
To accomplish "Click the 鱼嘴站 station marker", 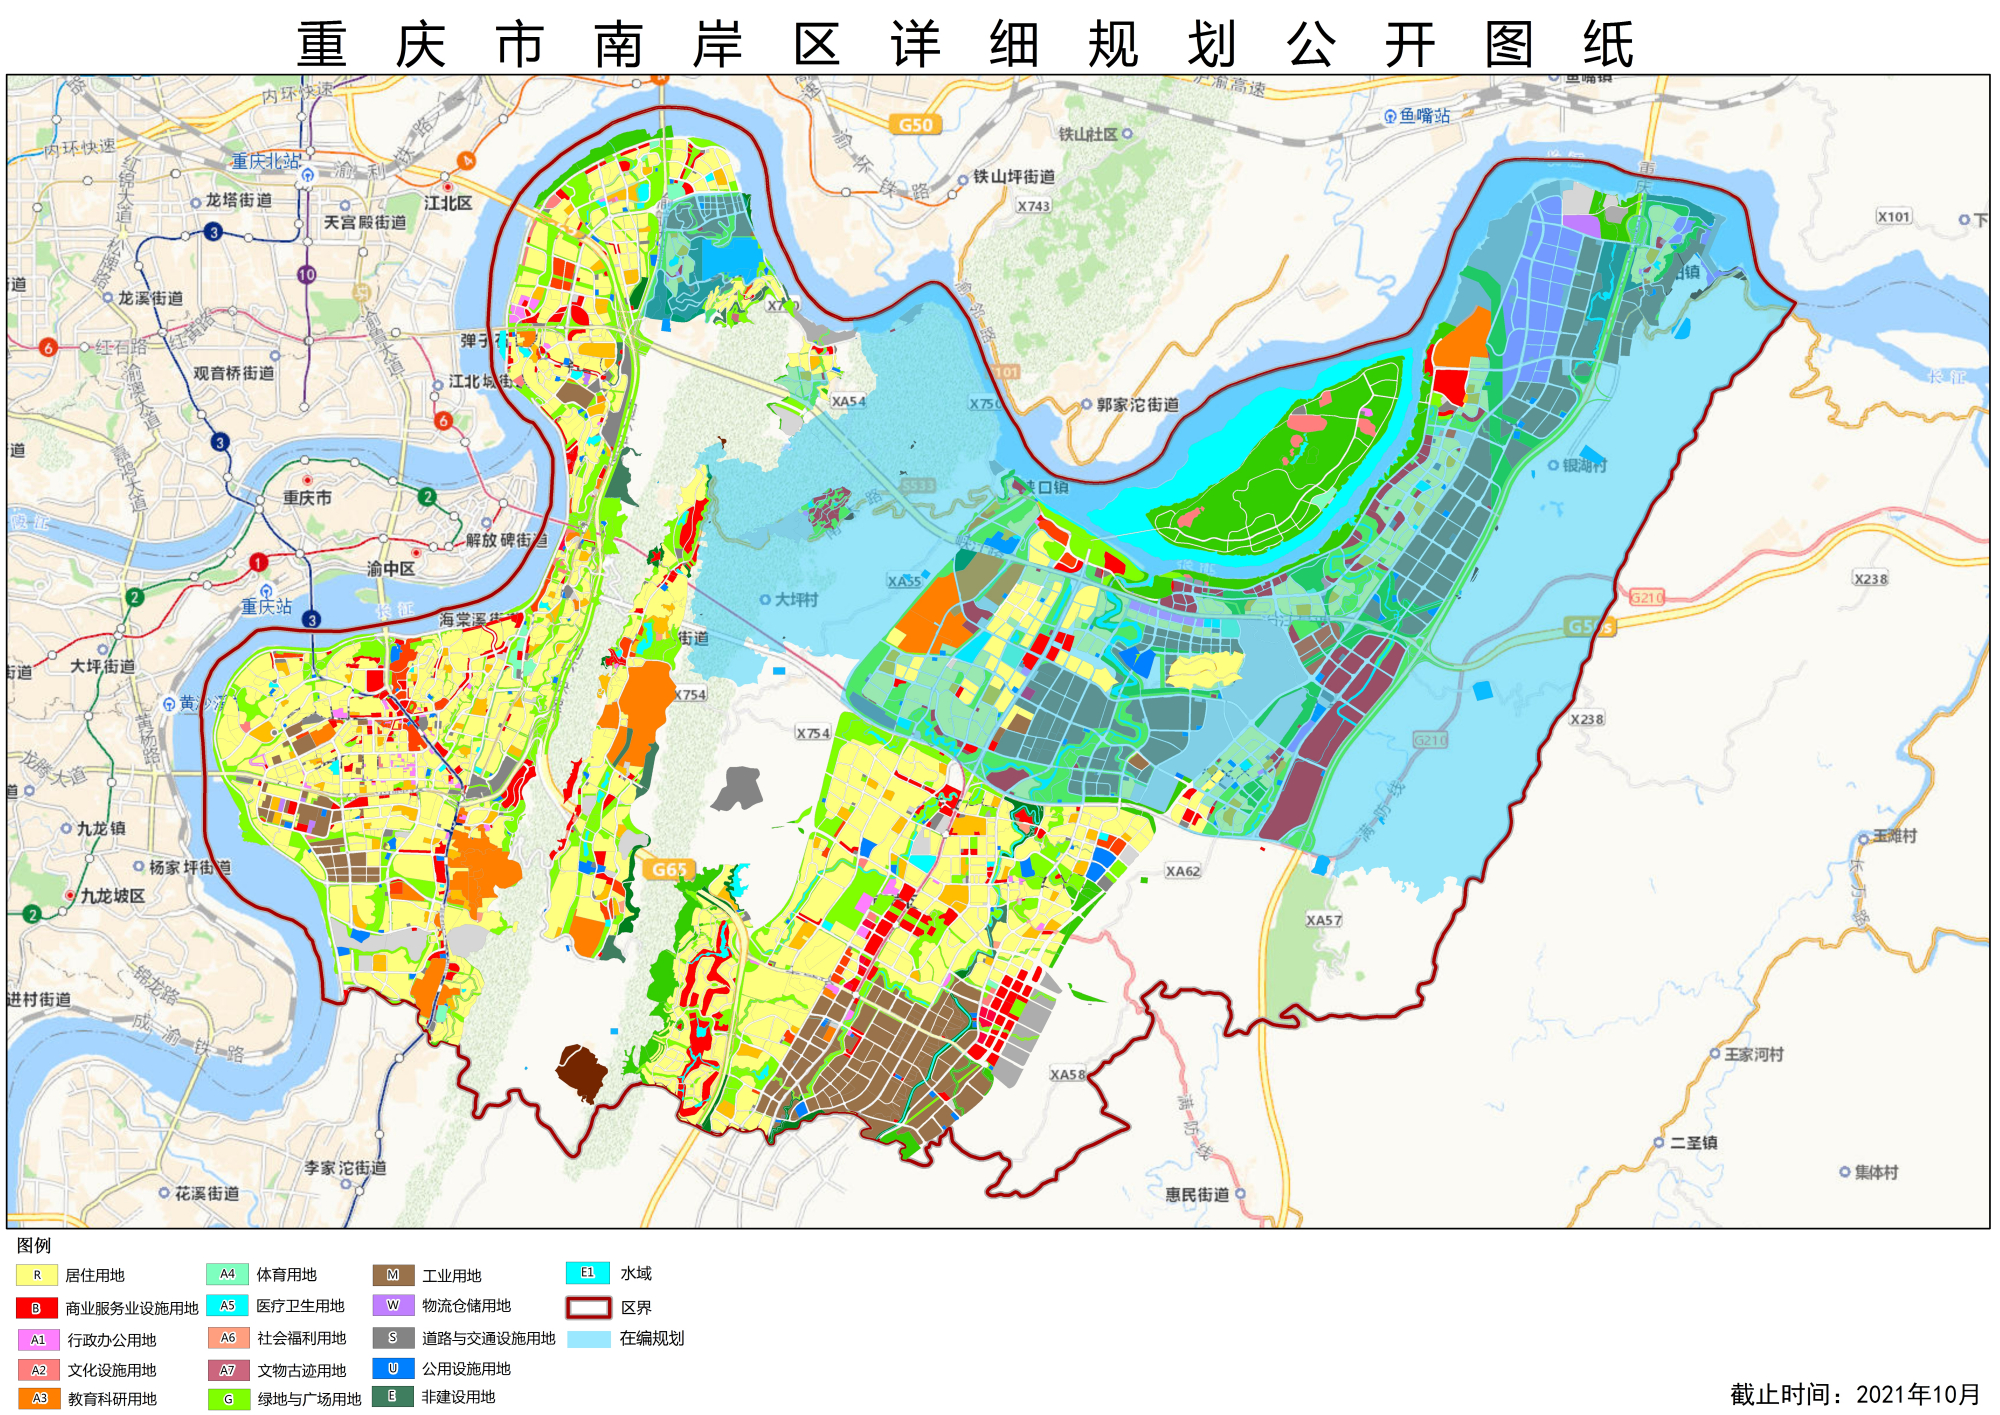I will [1390, 116].
